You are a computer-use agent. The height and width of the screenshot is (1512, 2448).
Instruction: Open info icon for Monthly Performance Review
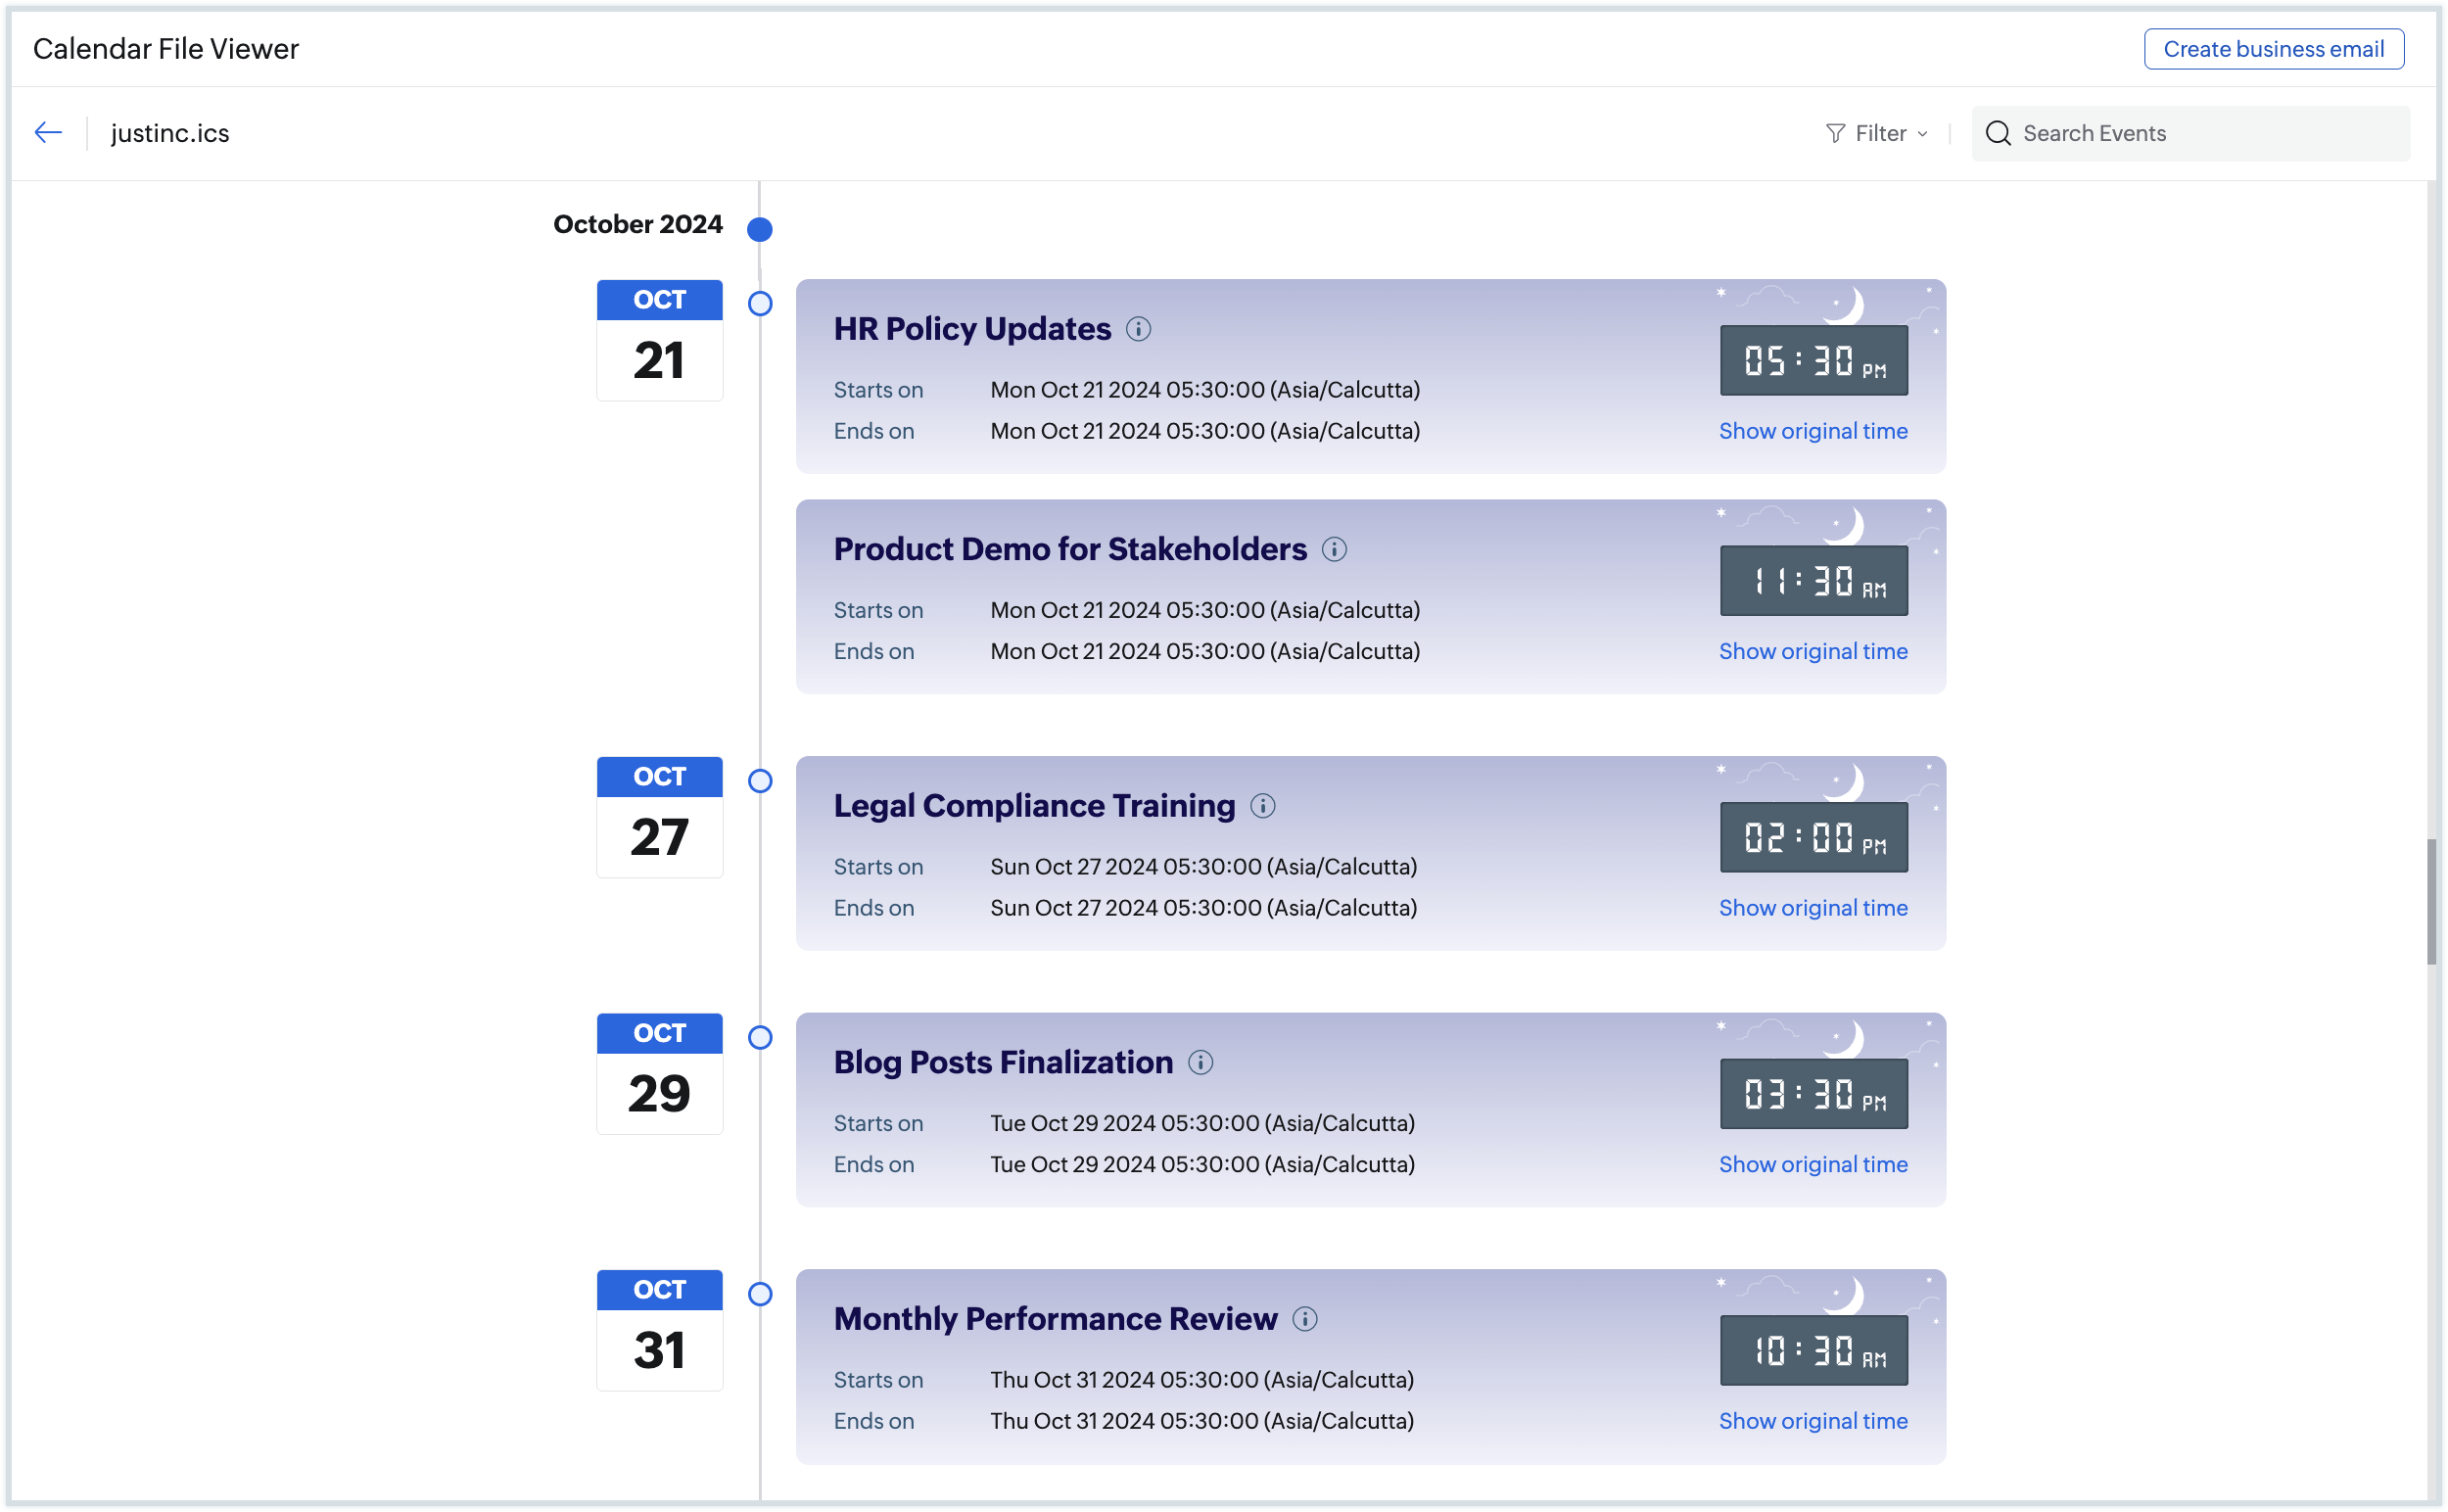tap(1304, 1319)
